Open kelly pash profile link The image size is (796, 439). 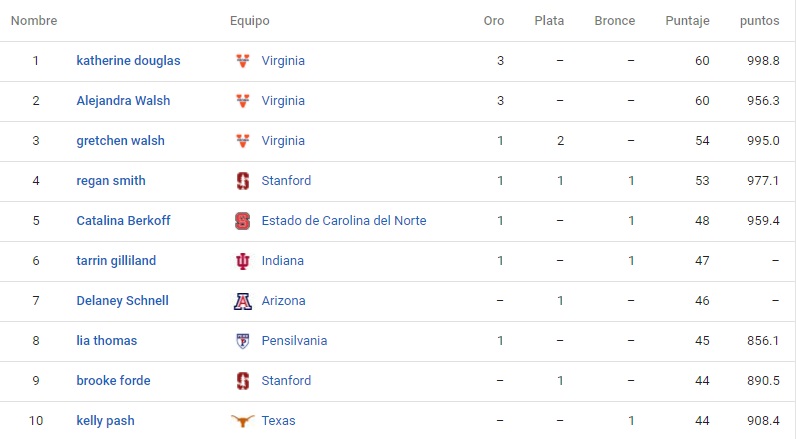[x=106, y=421]
